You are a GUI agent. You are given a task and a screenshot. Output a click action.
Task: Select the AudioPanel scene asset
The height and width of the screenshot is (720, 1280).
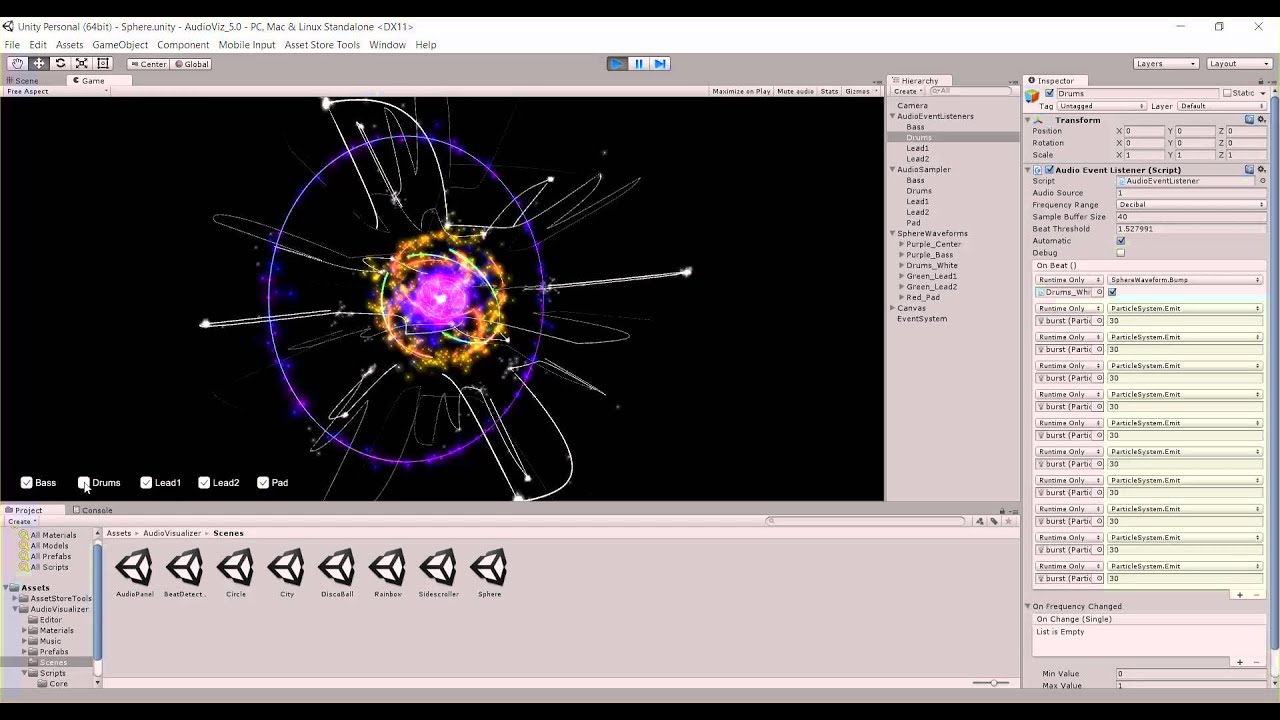pyautogui.click(x=135, y=573)
